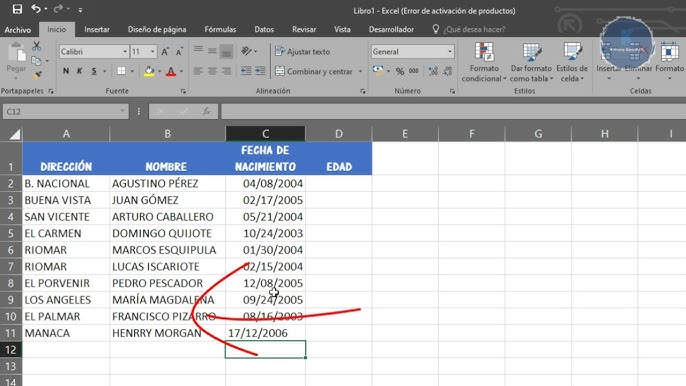Switch to Diseño de página tab

pyautogui.click(x=157, y=29)
